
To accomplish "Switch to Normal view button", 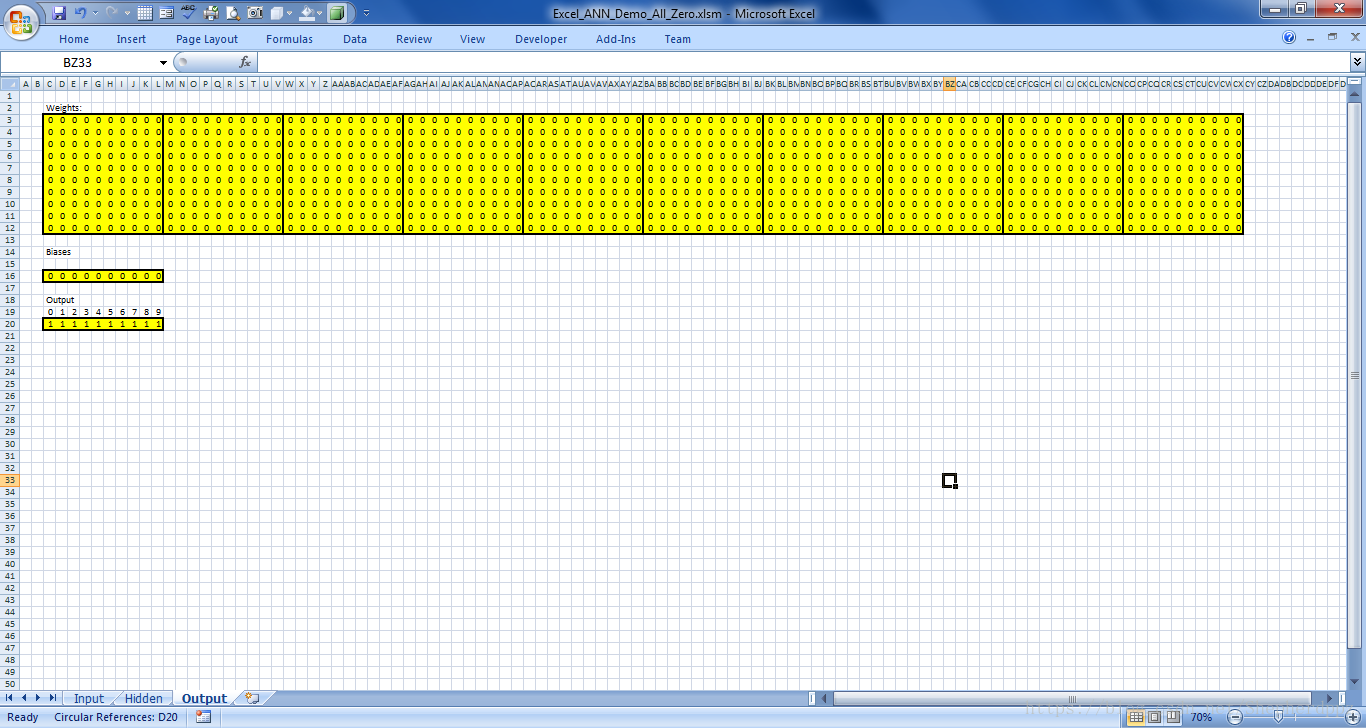I will click(x=1136, y=717).
